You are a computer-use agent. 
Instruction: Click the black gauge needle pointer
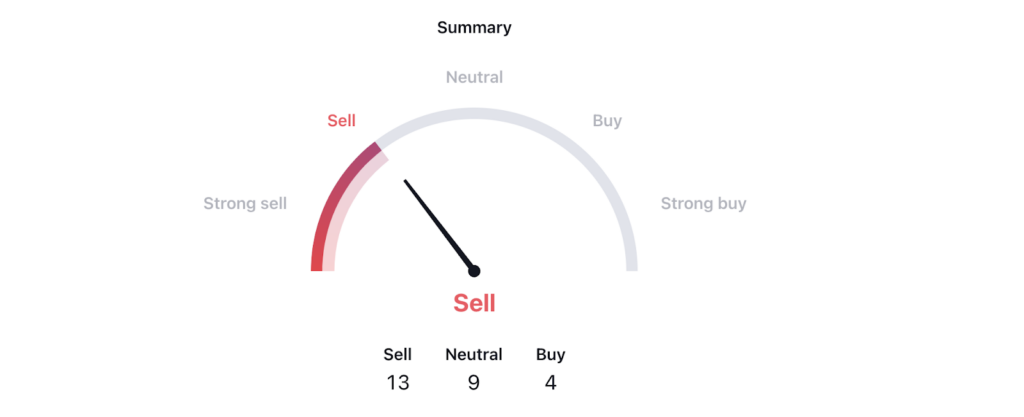point(438,224)
